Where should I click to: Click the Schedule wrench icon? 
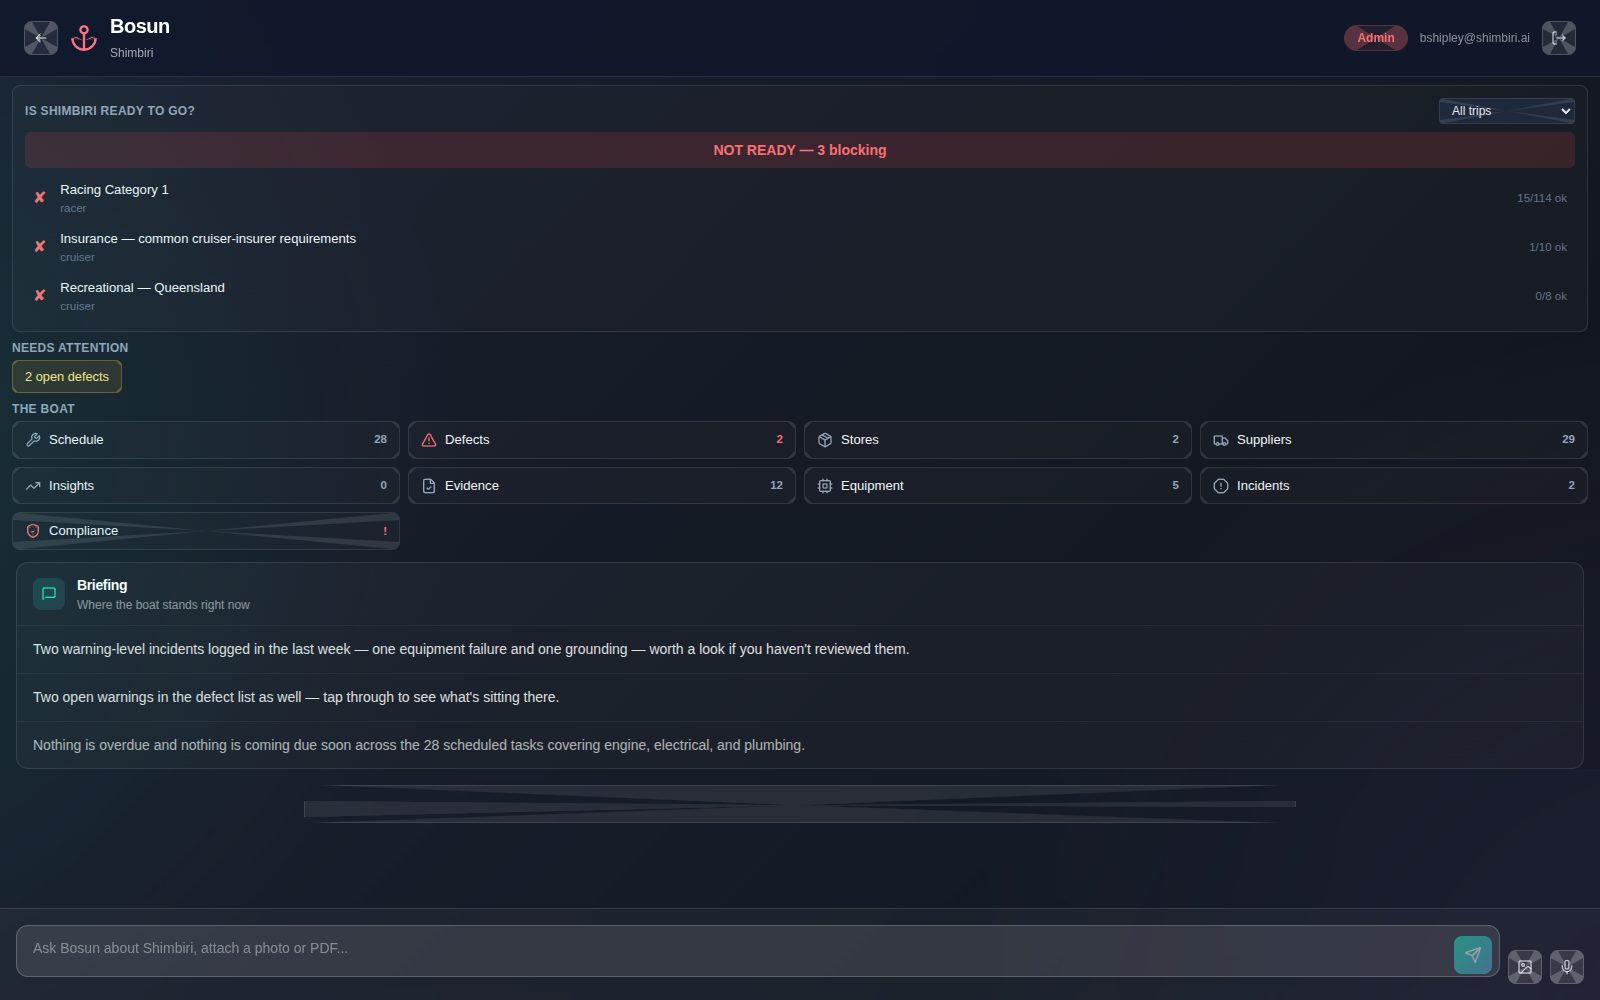(x=33, y=440)
